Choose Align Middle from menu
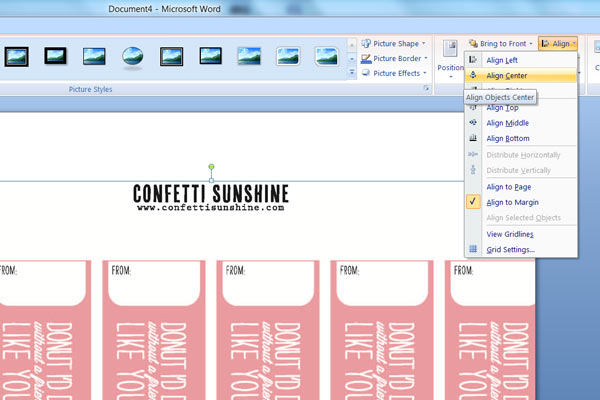This screenshot has height=400, width=600. click(521, 123)
